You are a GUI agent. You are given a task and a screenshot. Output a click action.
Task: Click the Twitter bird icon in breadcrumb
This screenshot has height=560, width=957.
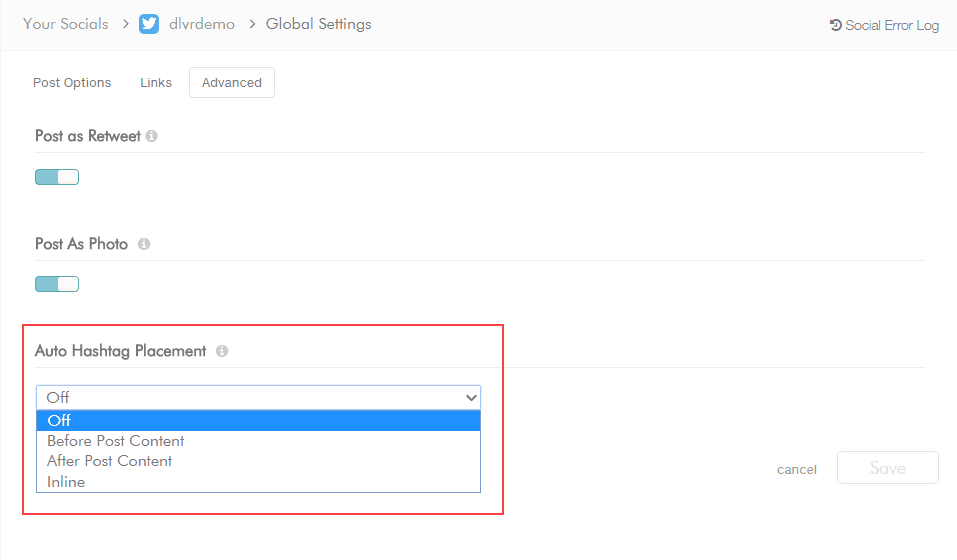[149, 24]
